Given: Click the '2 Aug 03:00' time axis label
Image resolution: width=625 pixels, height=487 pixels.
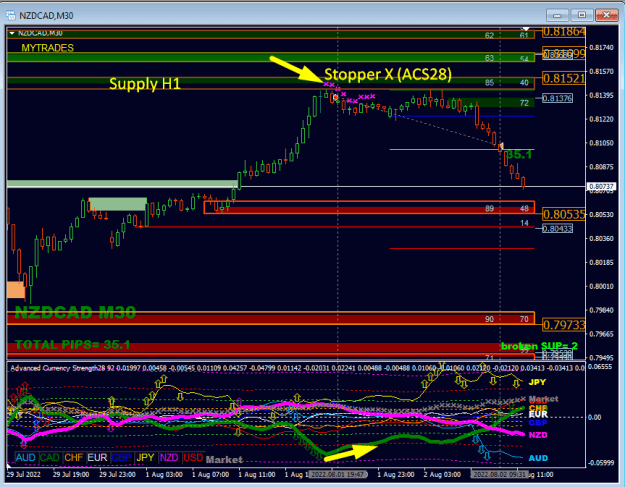Looking at the screenshot, I should [442, 475].
